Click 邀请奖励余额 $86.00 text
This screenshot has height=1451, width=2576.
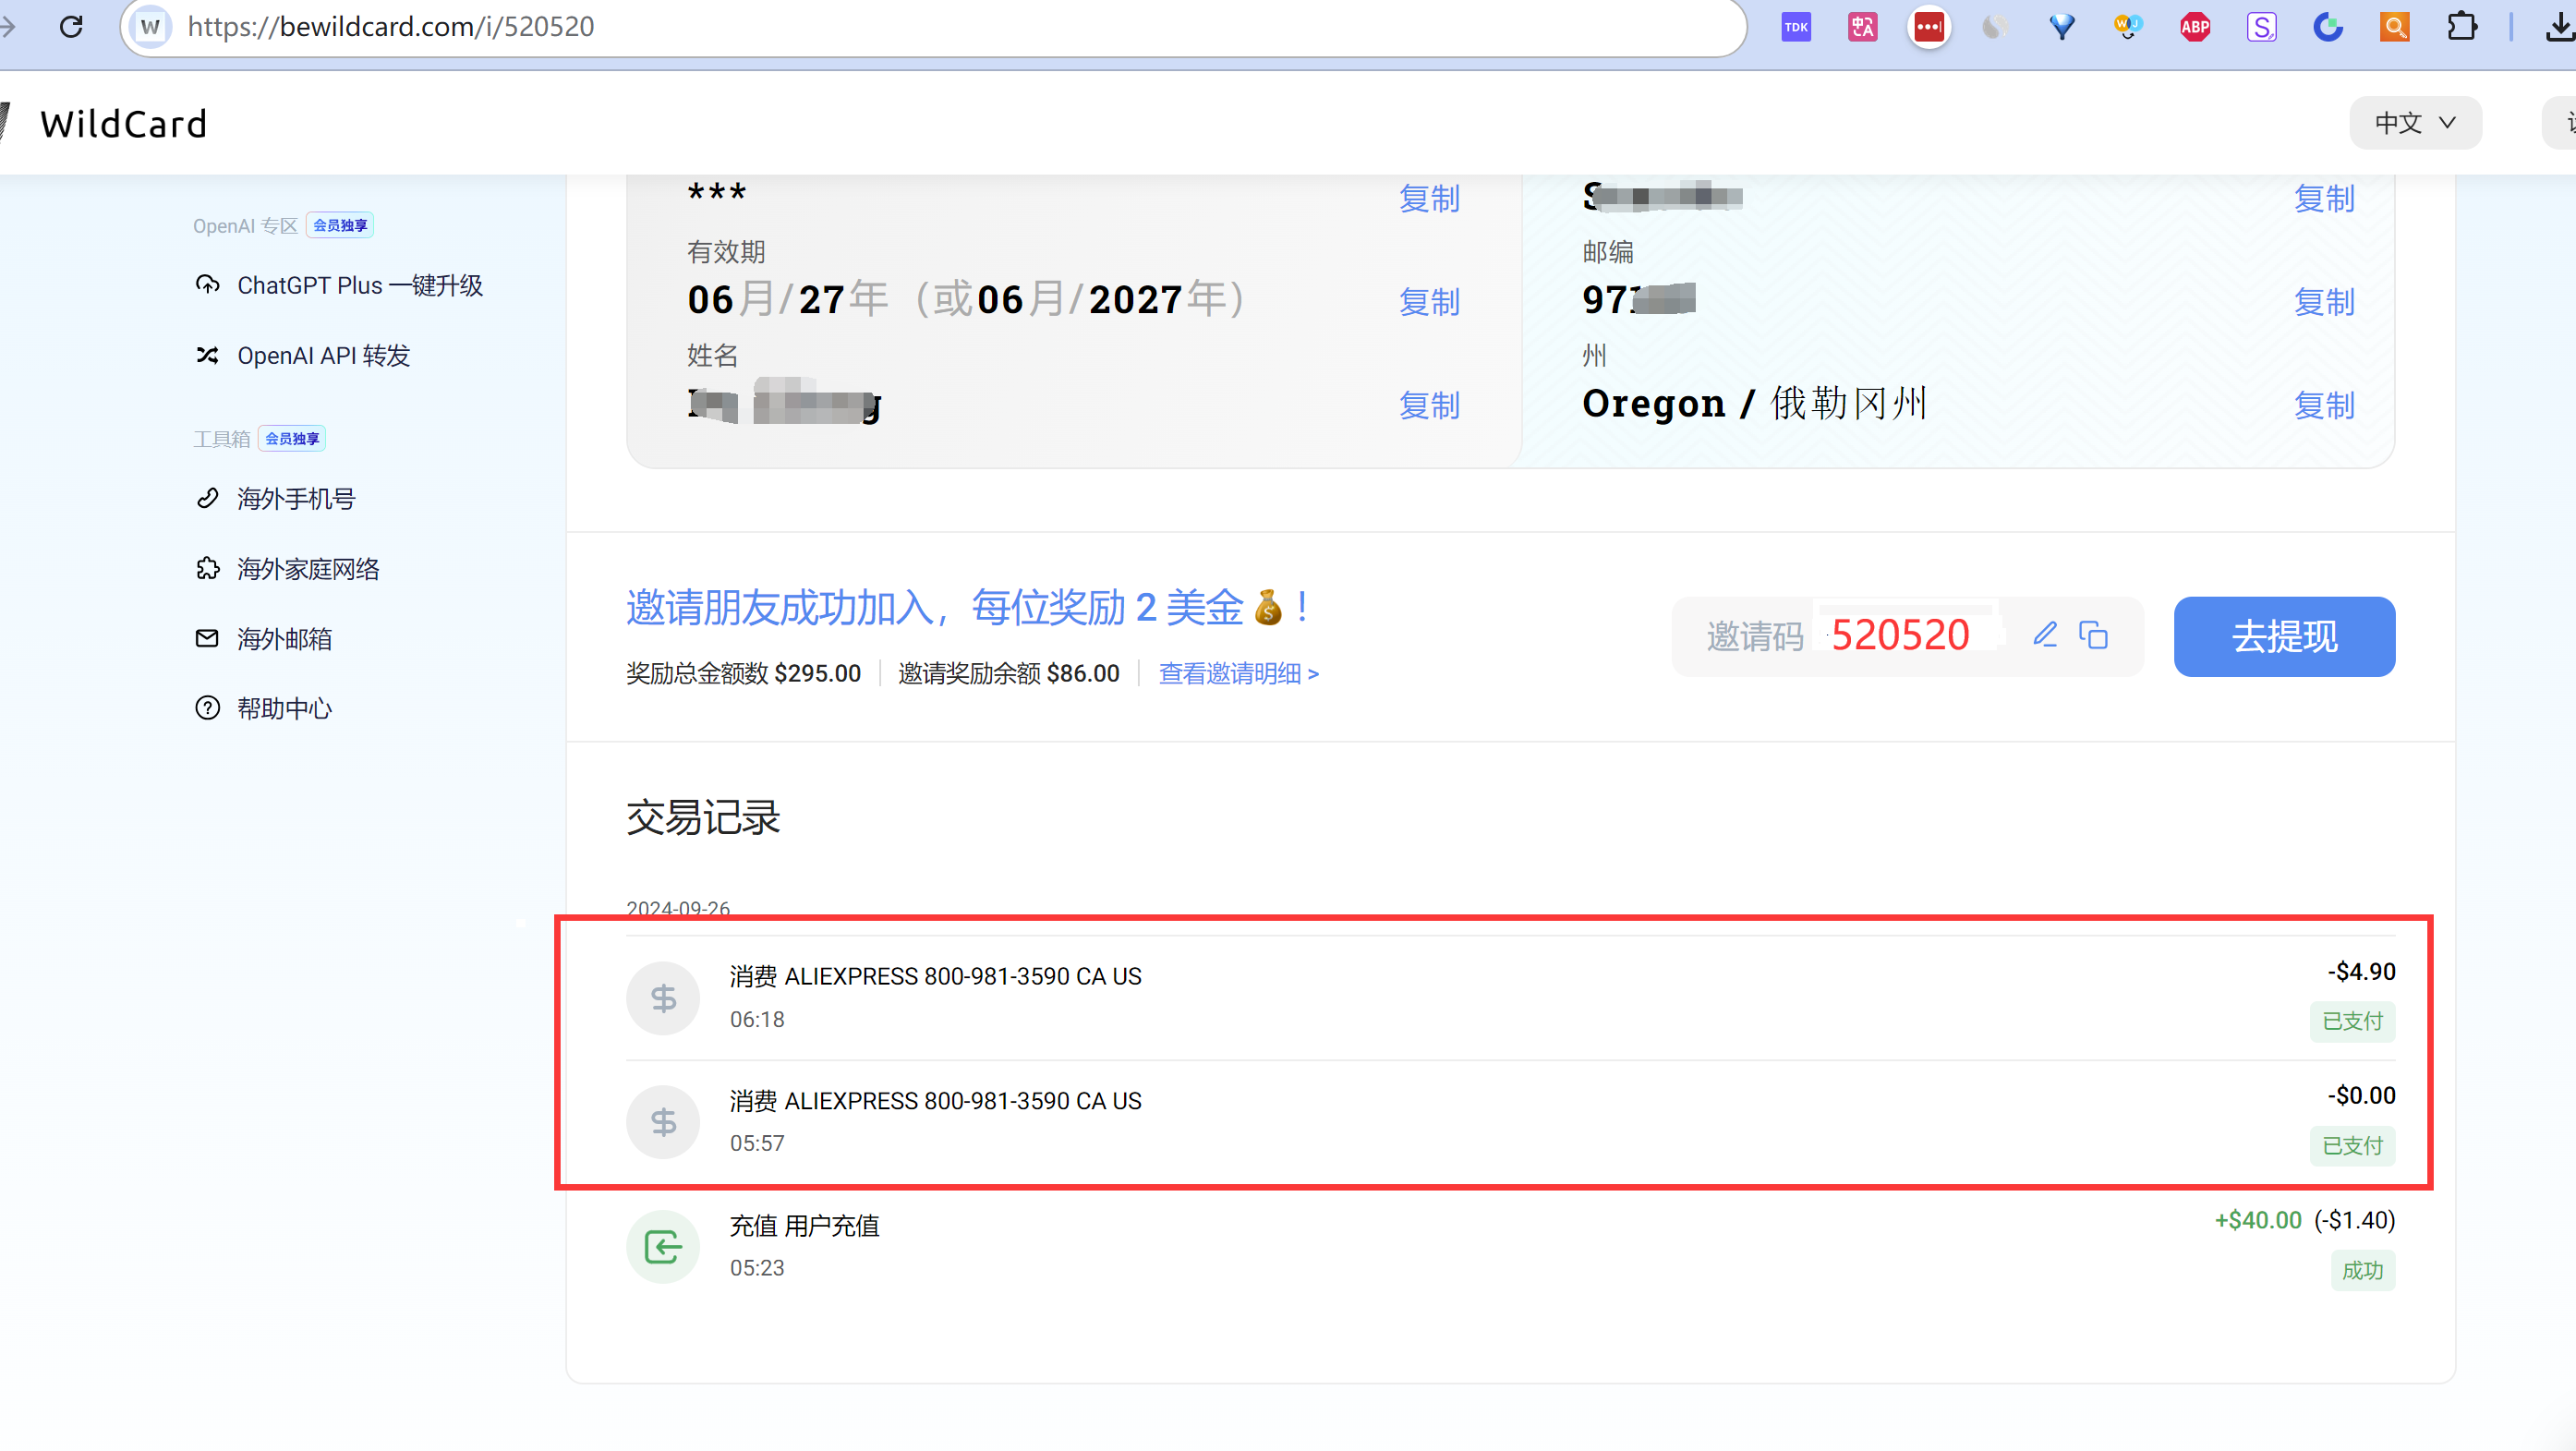coord(1008,674)
